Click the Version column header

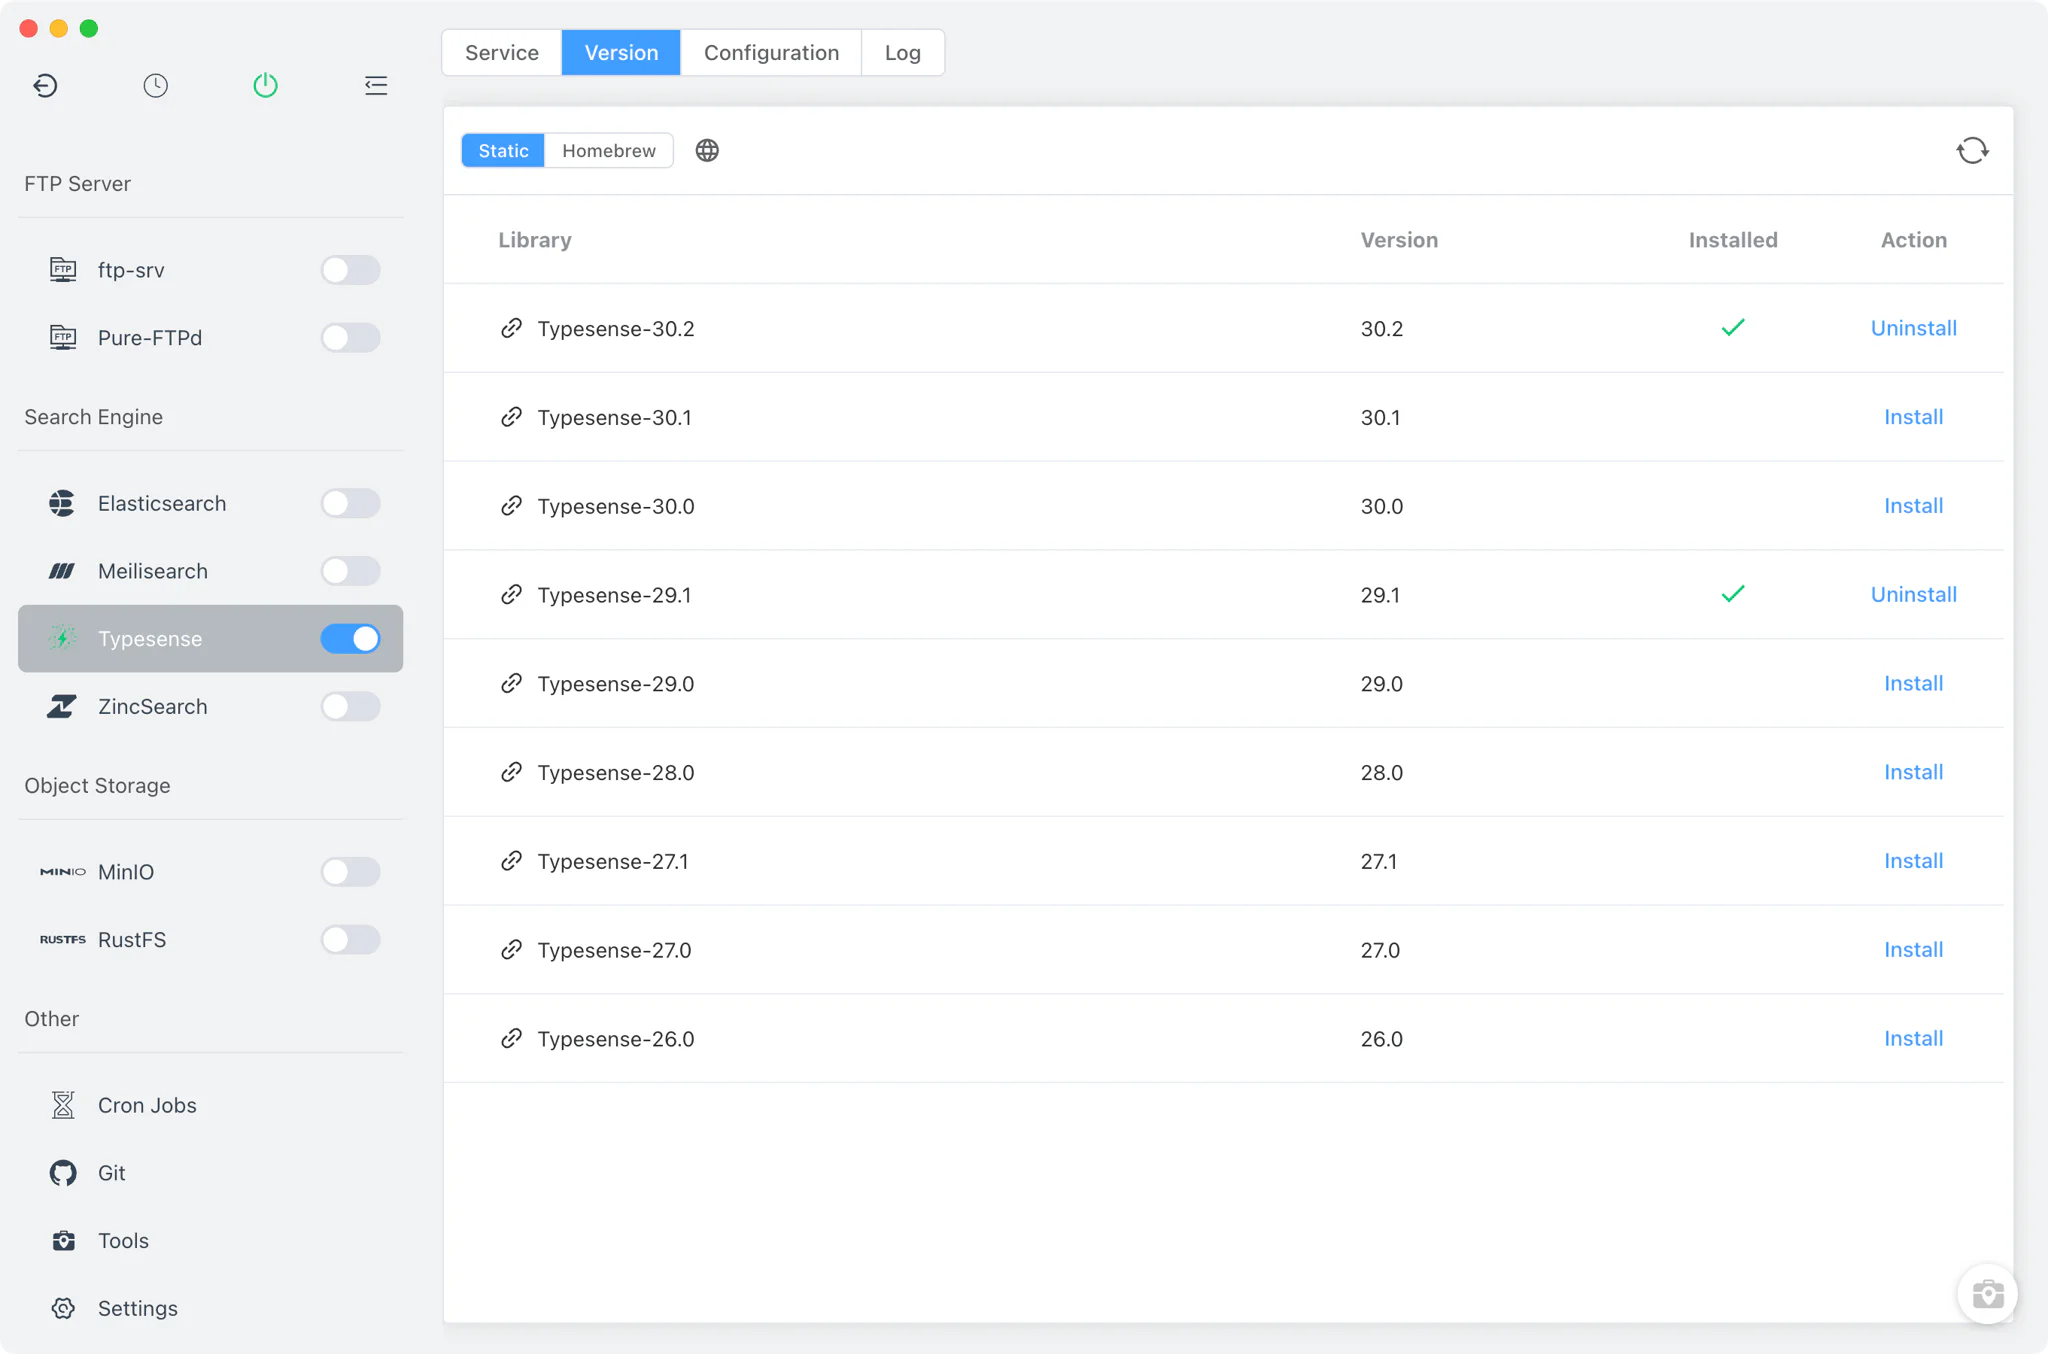tap(1399, 240)
